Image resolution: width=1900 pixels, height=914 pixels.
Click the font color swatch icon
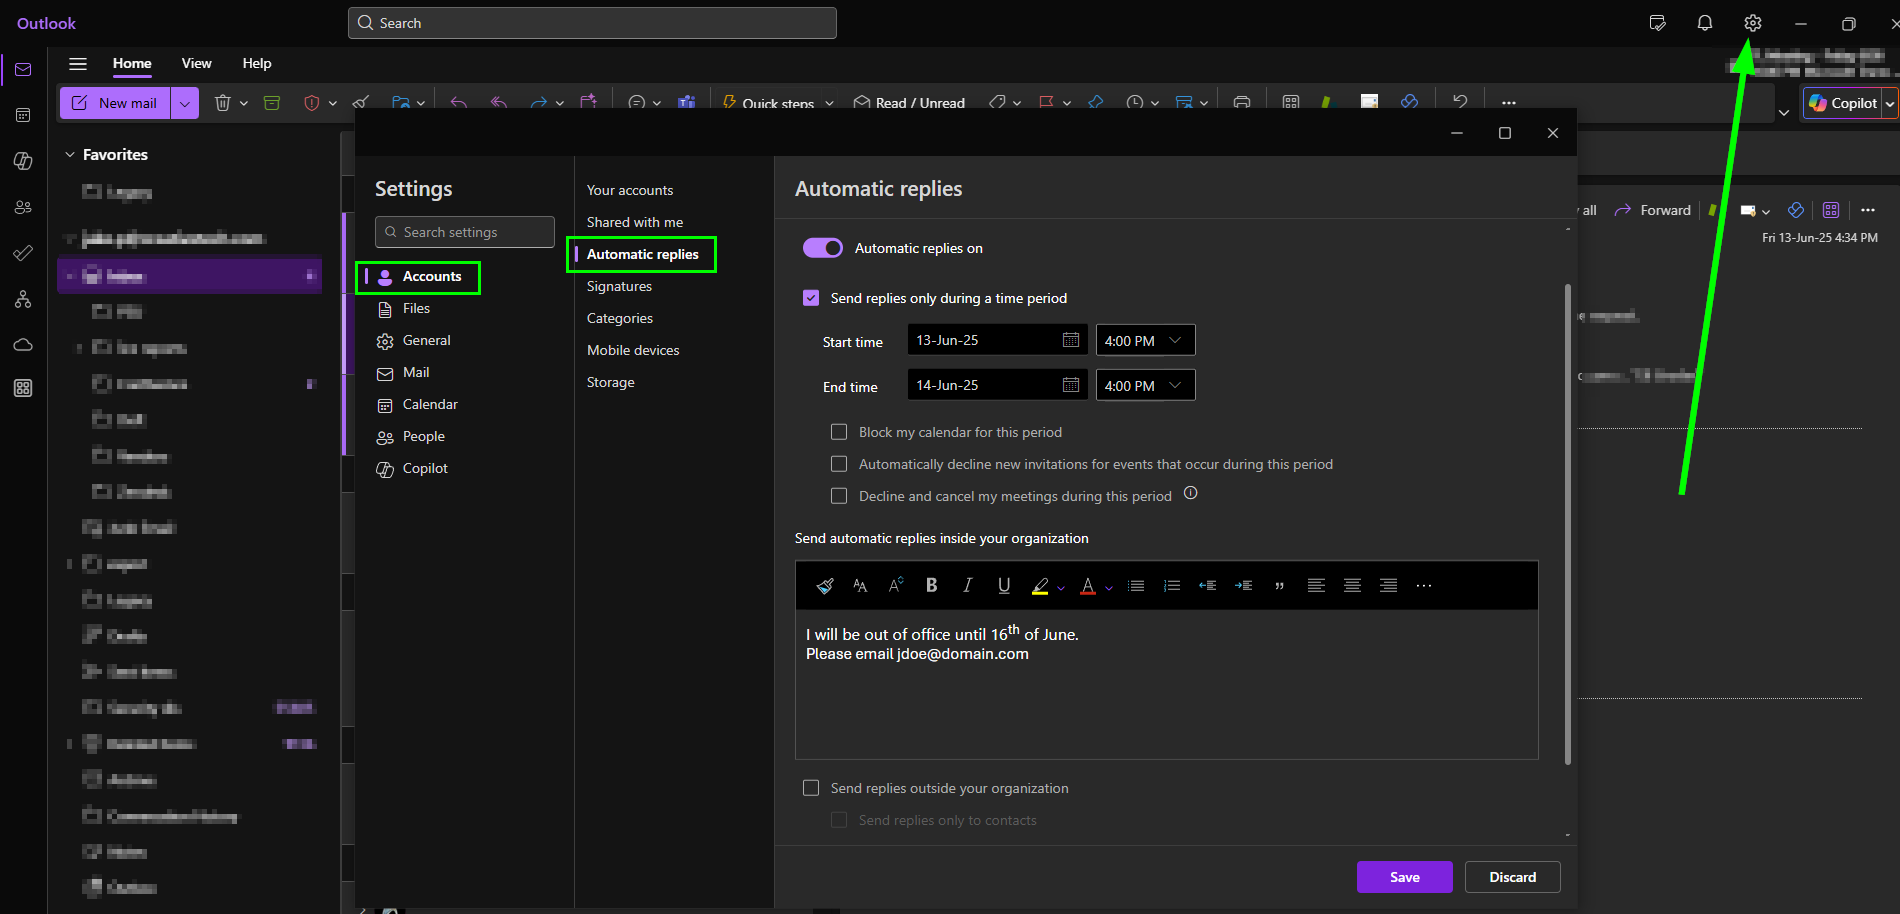(x=1088, y=586)
